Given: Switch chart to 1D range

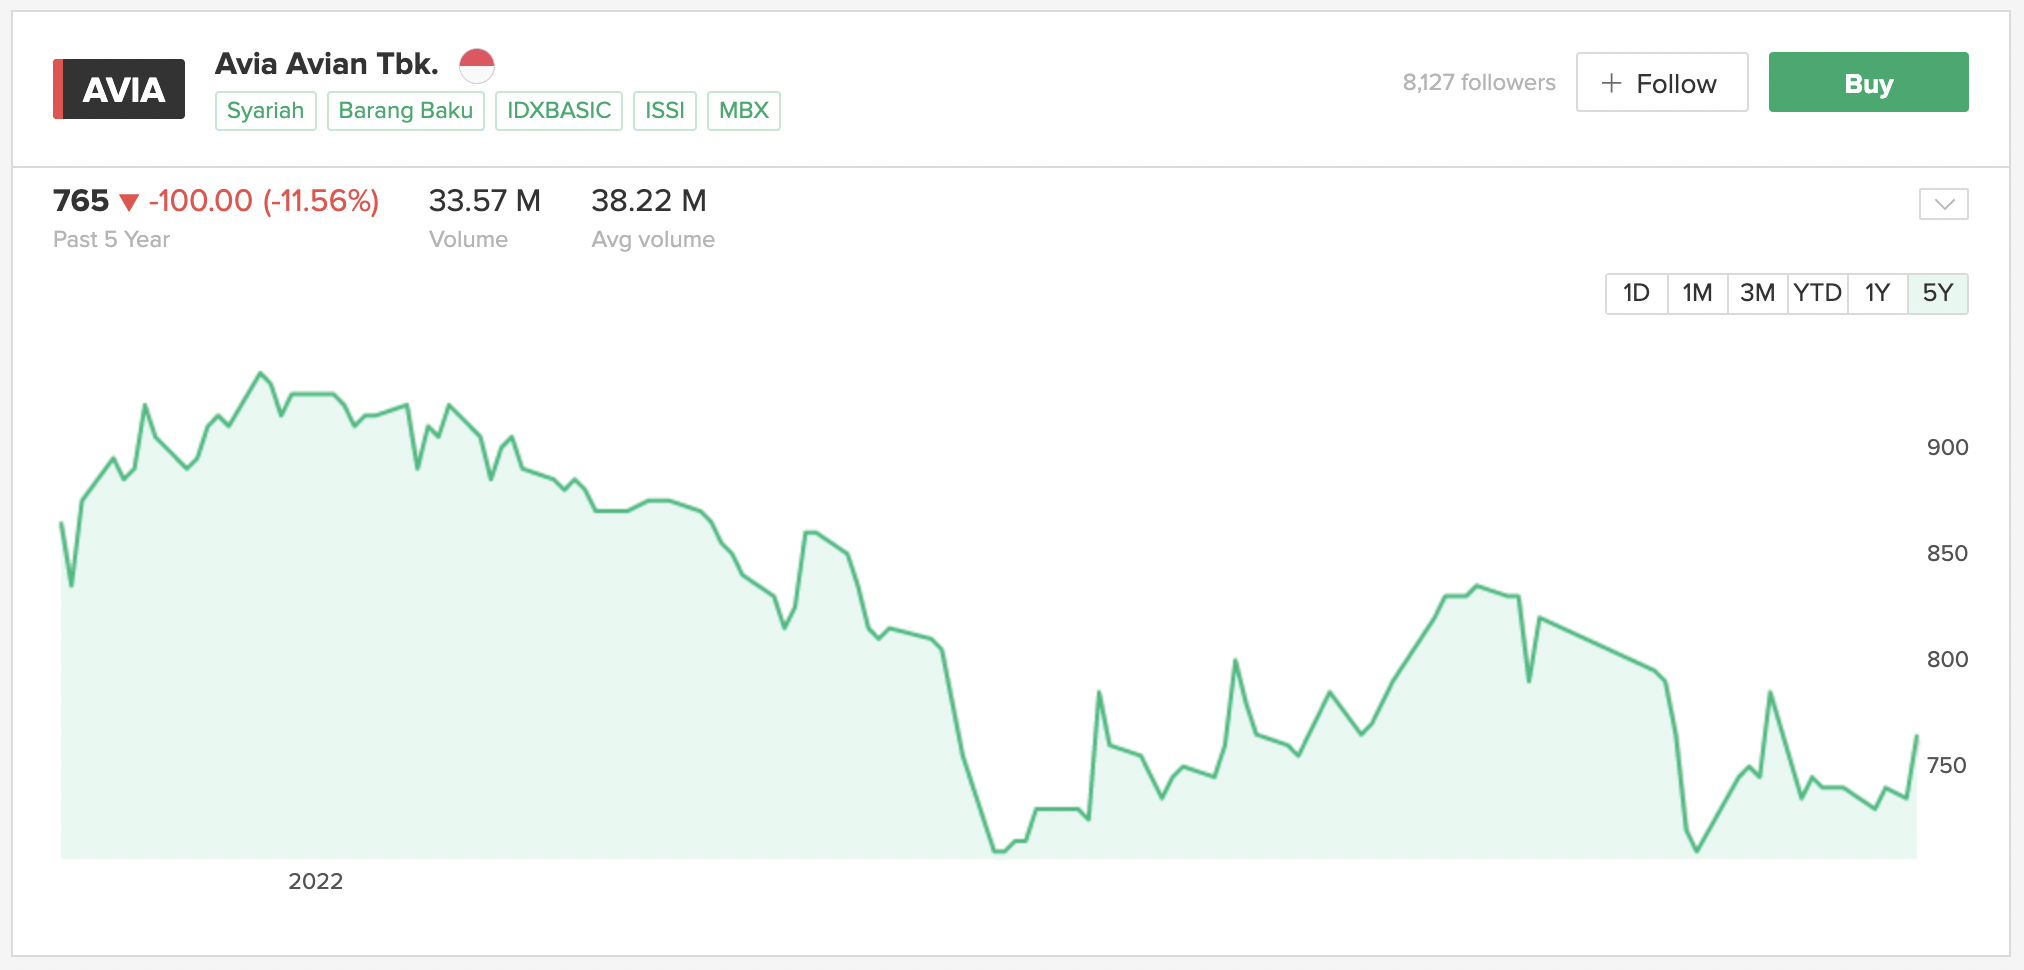Looking at the screenshot, I should pyautogui.click(x=1637, y=294).
